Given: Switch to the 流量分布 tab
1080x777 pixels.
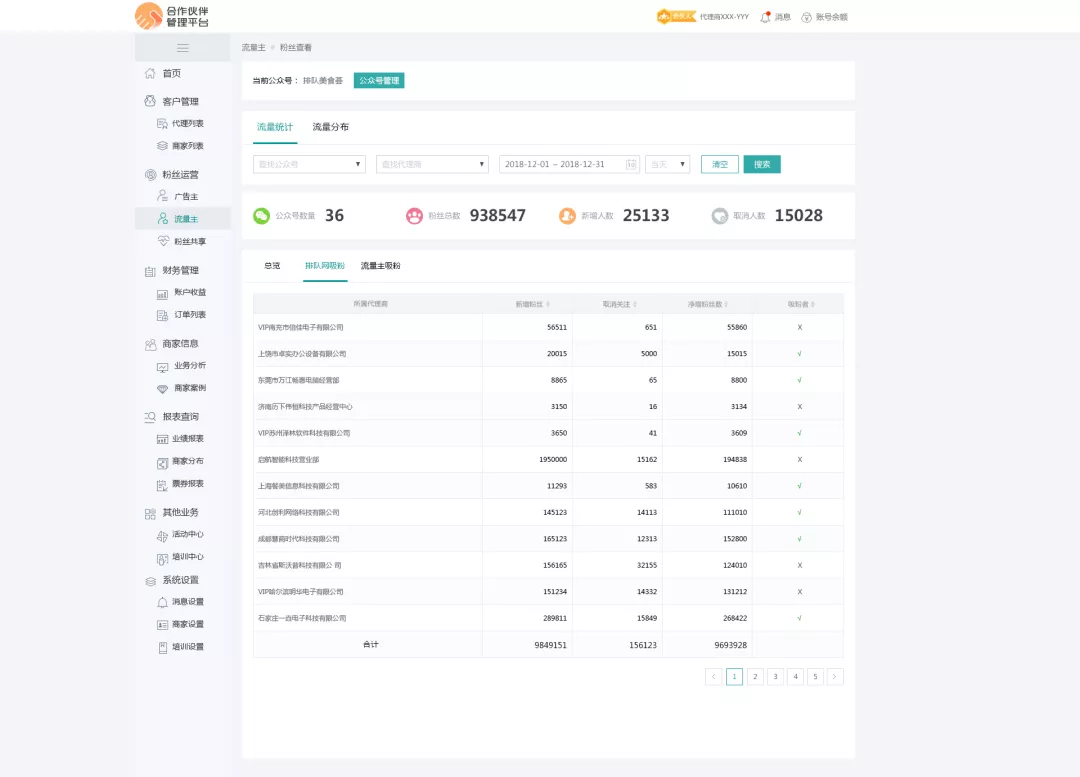Looking at the screenshot, I should 330,127.
